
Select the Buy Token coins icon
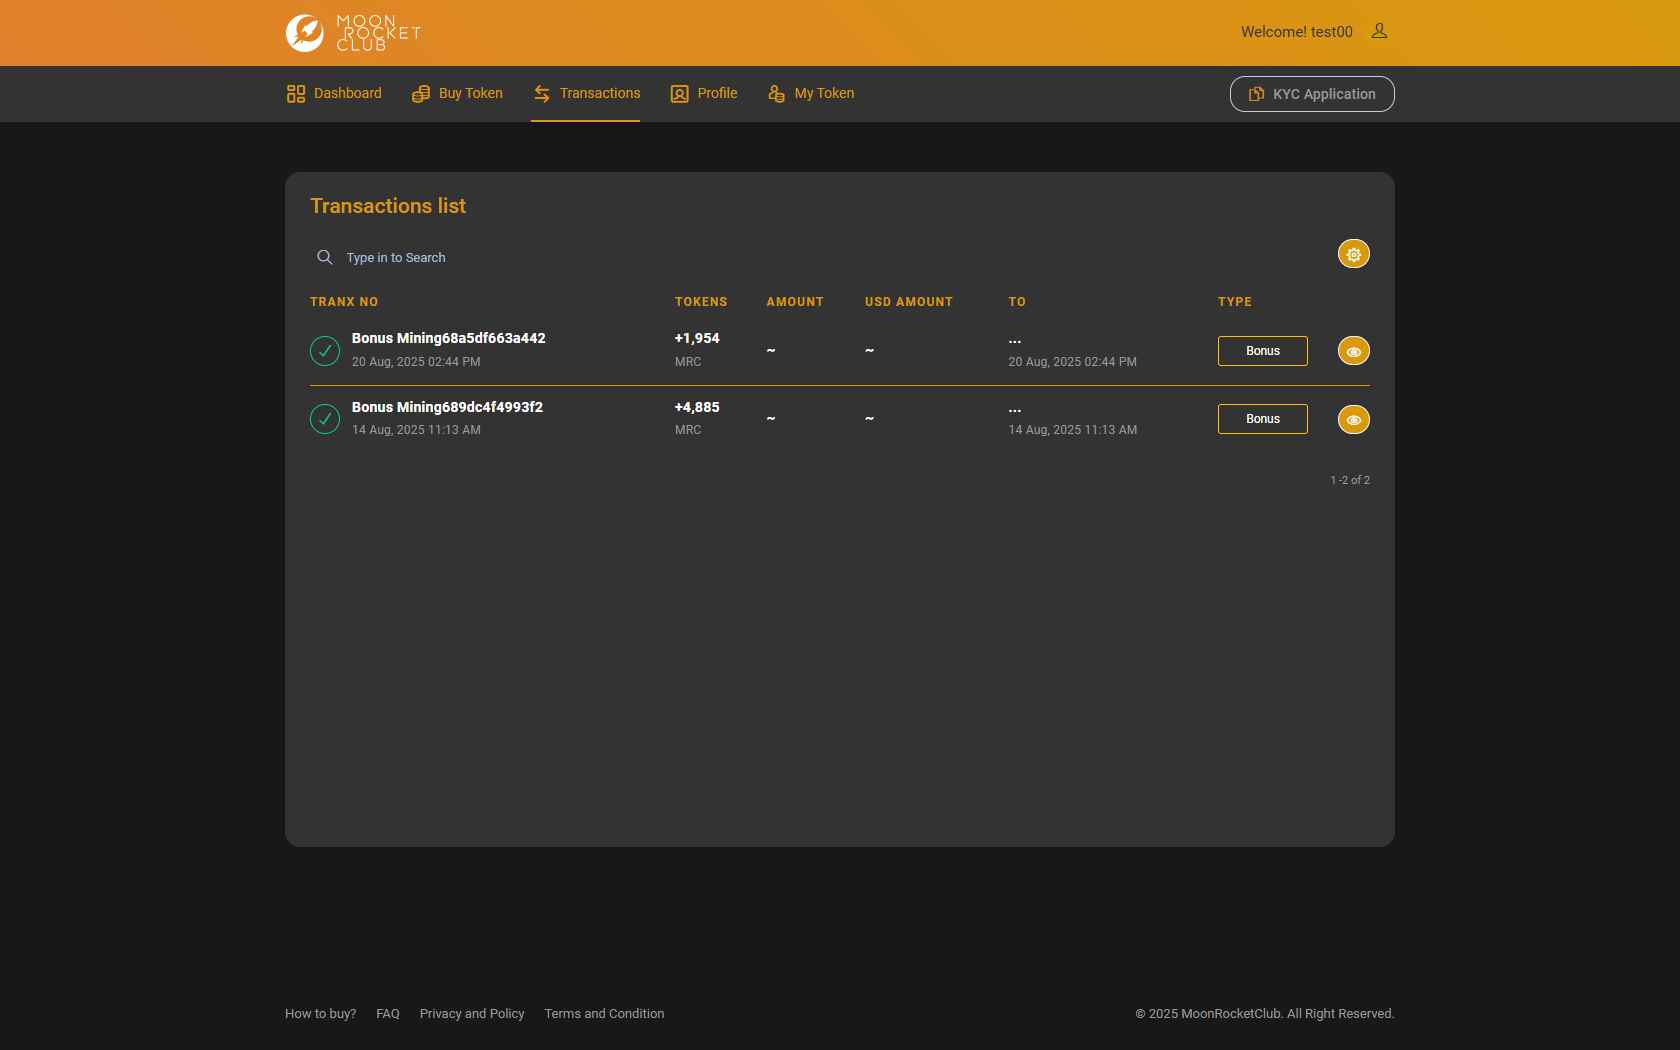tap(421, 93)
